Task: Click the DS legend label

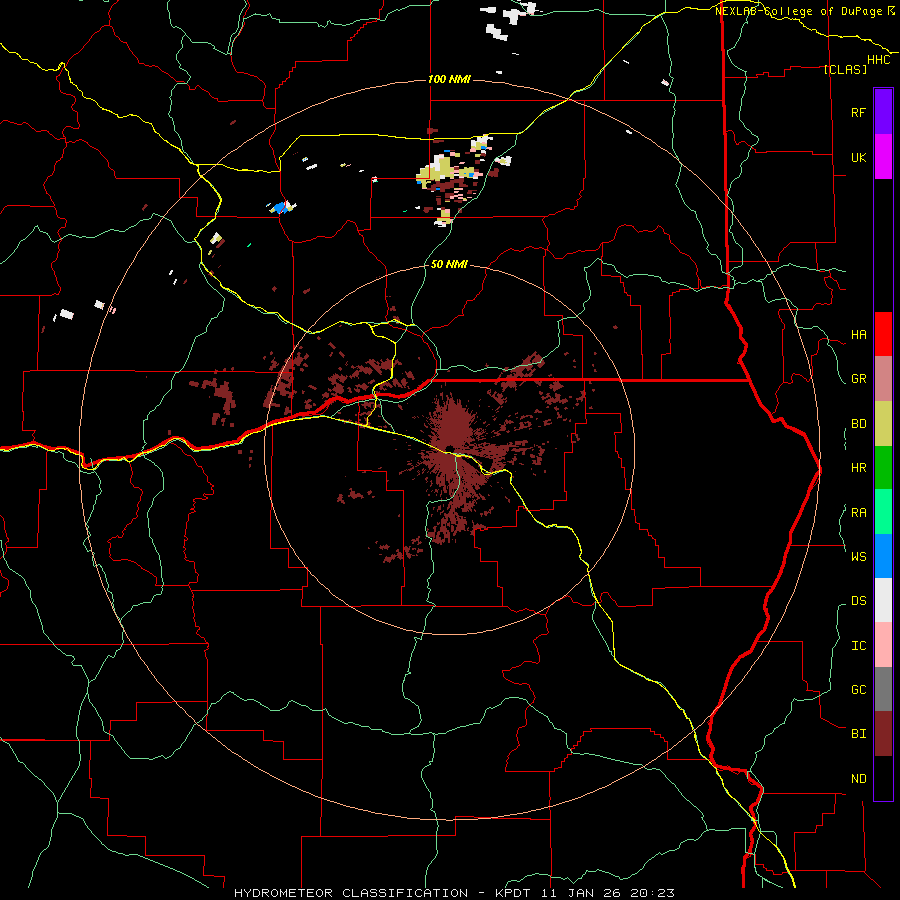Action: (858, 600)
